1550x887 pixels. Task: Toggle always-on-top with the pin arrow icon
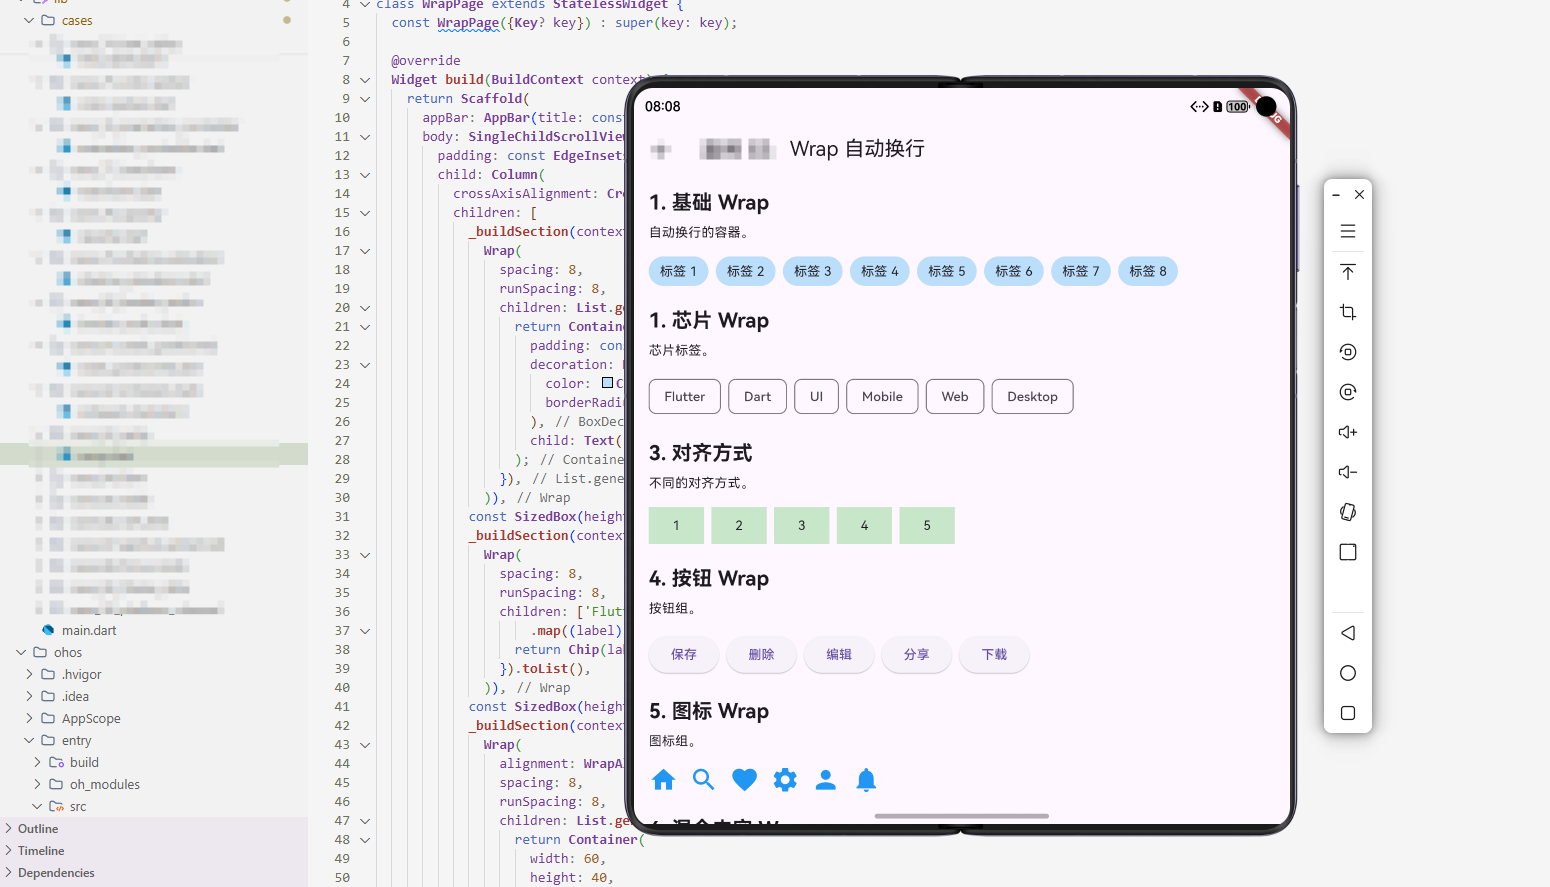coord(1347,271)
